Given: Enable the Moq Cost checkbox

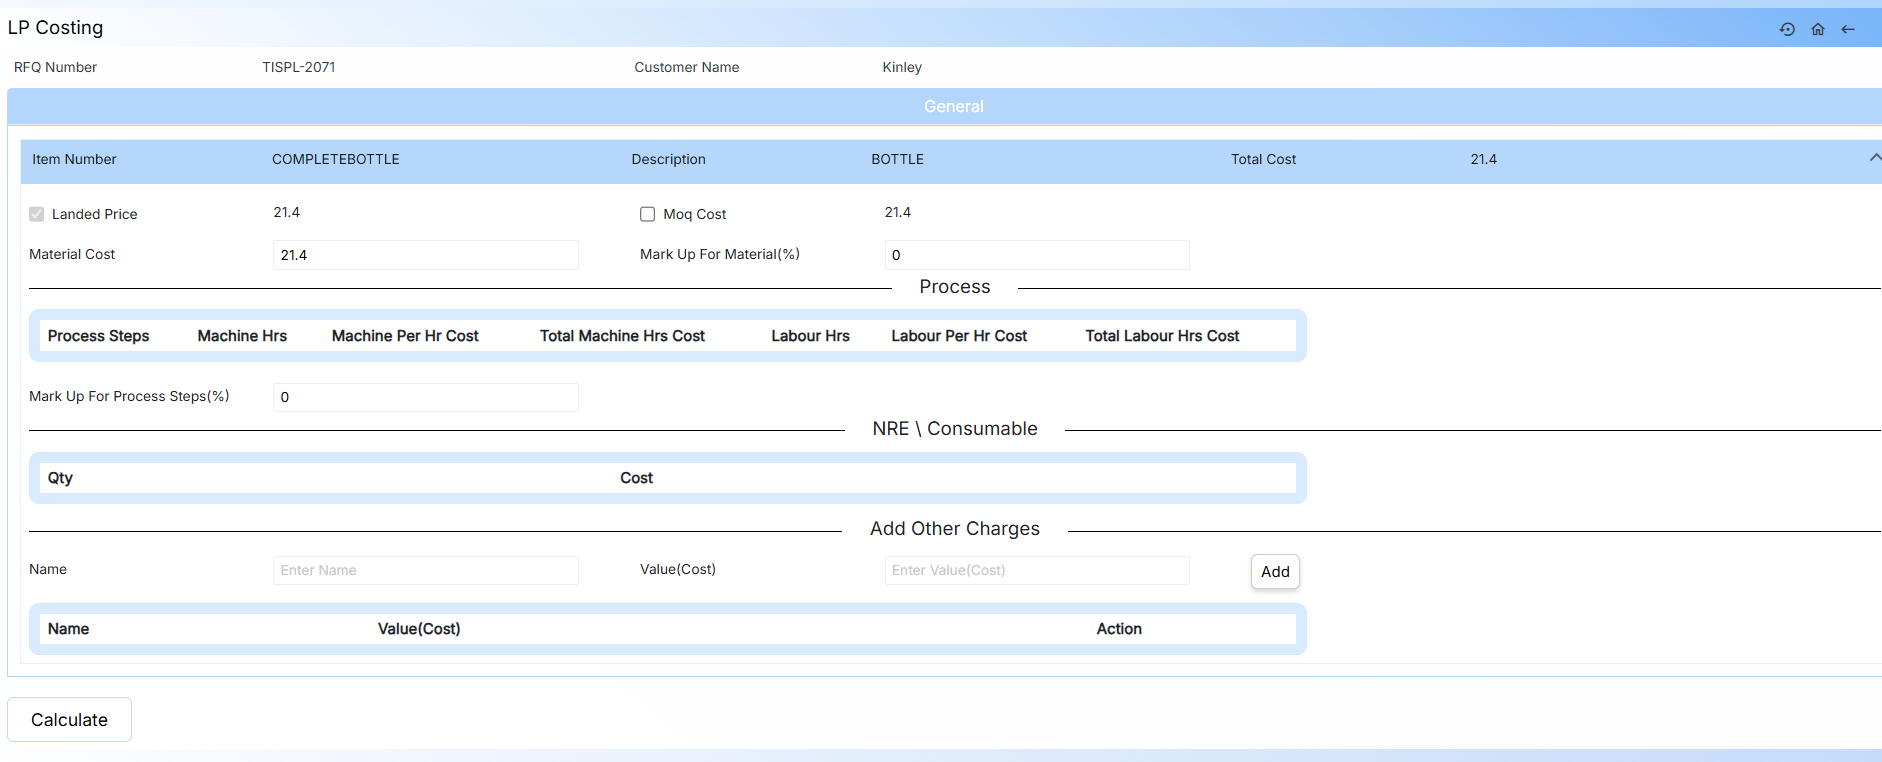Looking at the screenshot, I should (x=647, y=214).
